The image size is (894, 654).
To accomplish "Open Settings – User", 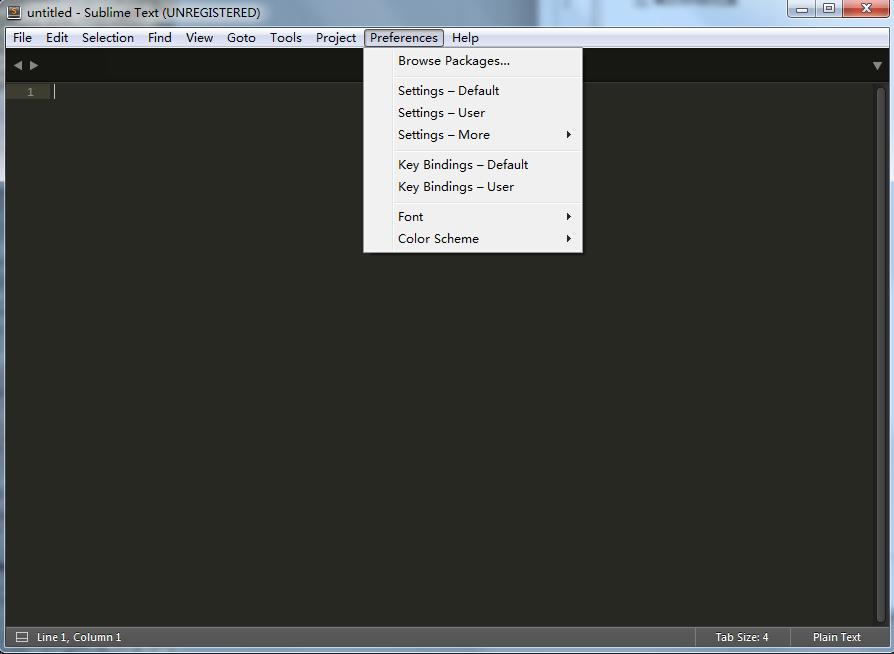I will [473, 113].
